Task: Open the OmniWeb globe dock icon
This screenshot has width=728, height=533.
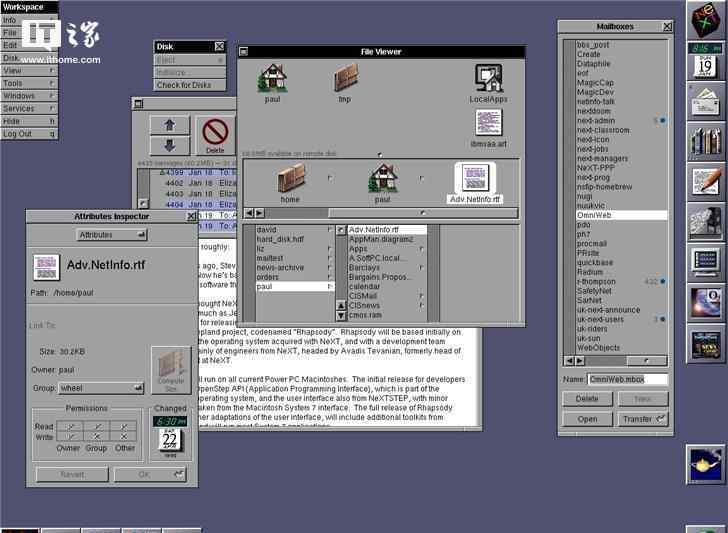Action: [x=705, y=302]
